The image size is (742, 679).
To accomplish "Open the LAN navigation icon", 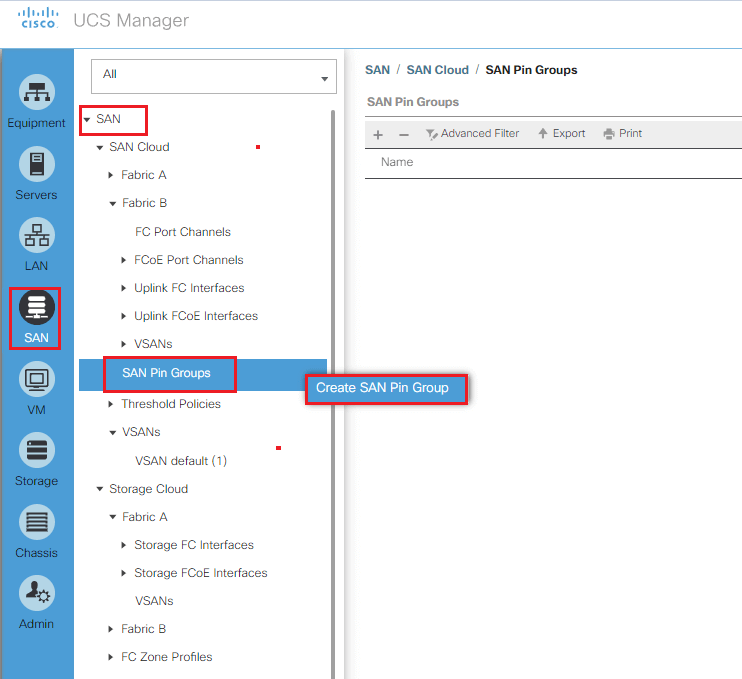I will (x=36, y=235).
